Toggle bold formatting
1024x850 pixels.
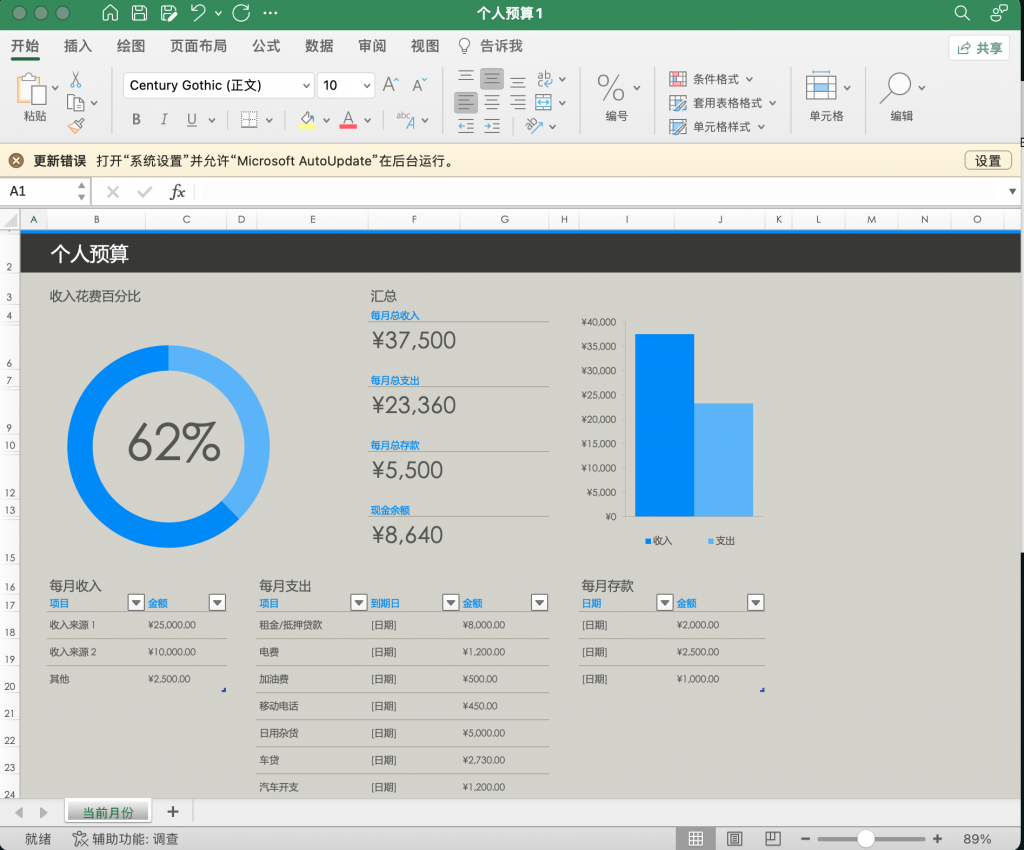(x=135, y=119)
